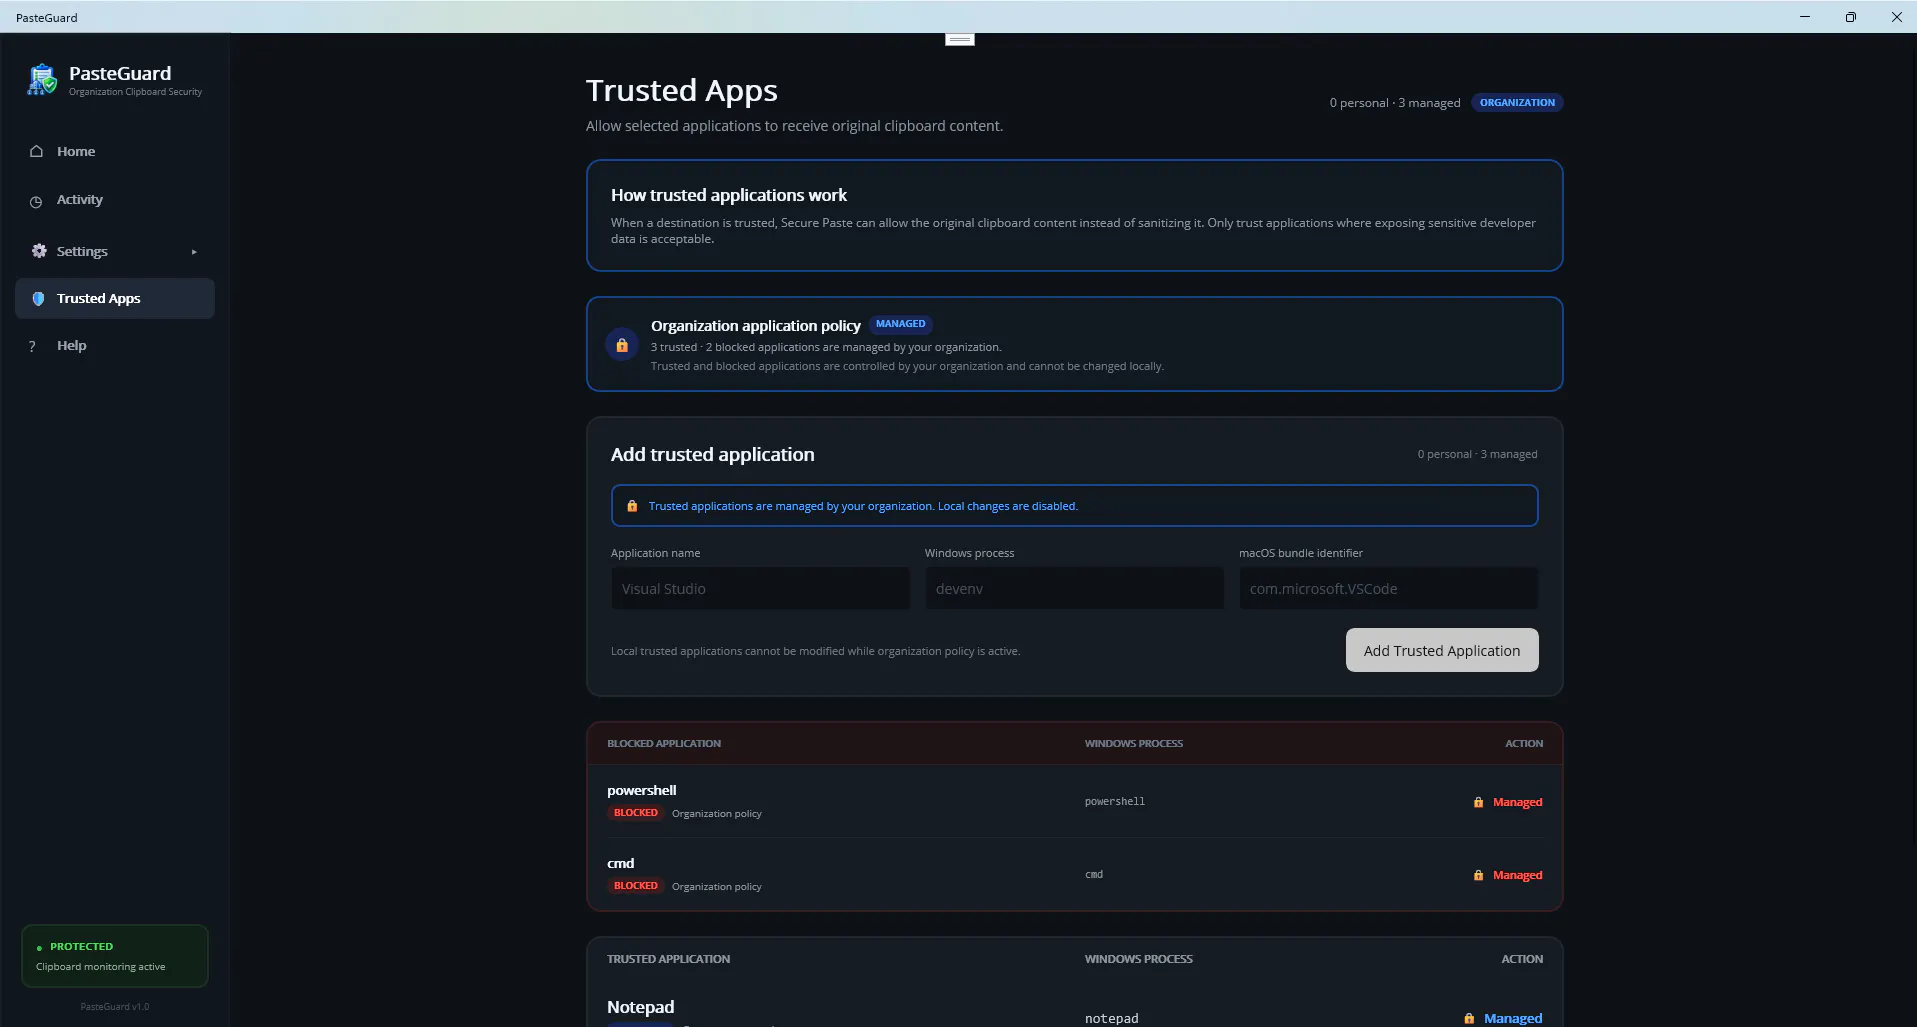Select the cmd blocked application name

click(x=621, y=863)
